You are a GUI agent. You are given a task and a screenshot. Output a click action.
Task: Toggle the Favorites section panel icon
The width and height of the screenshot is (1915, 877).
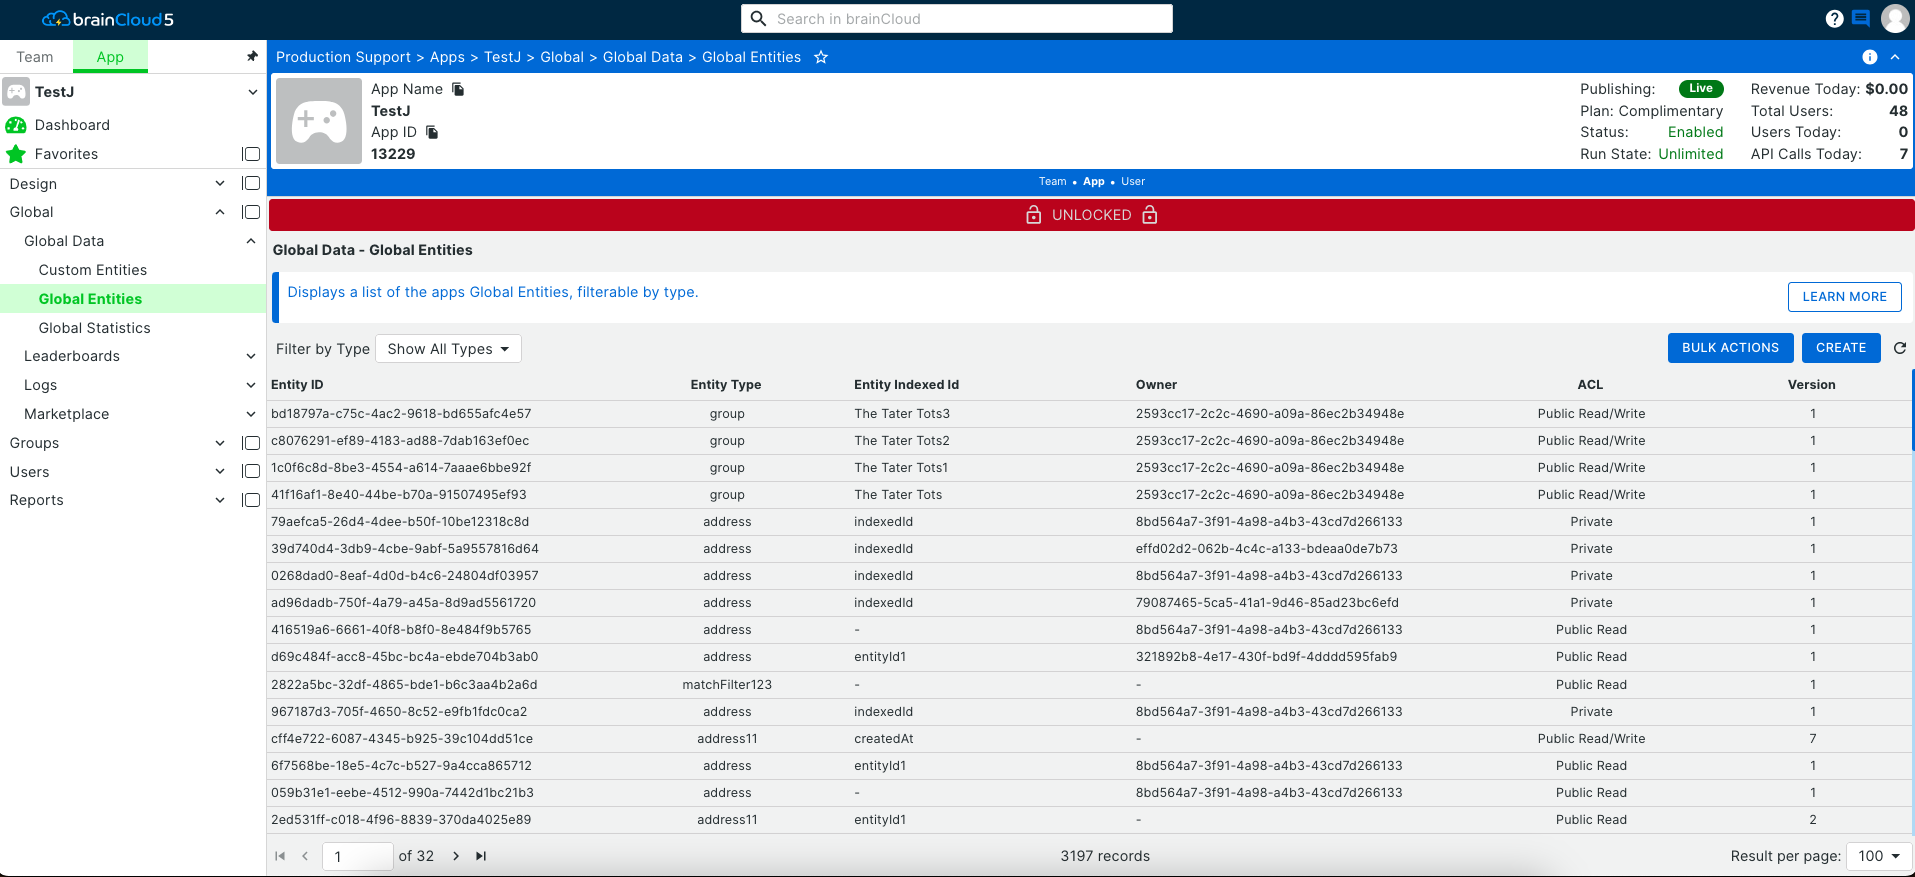(x=251, y=154)
